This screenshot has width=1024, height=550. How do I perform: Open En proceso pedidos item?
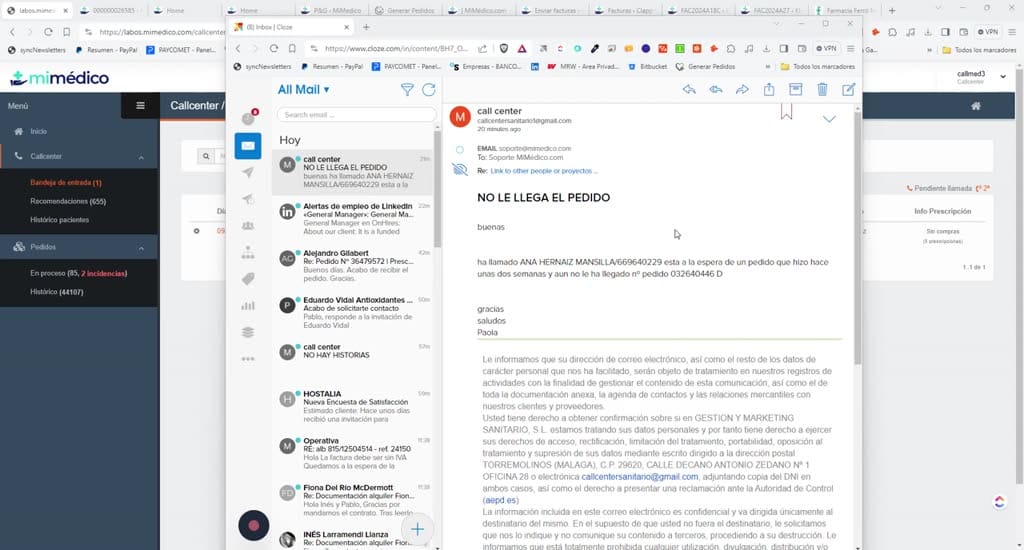(x=78, y=273)
